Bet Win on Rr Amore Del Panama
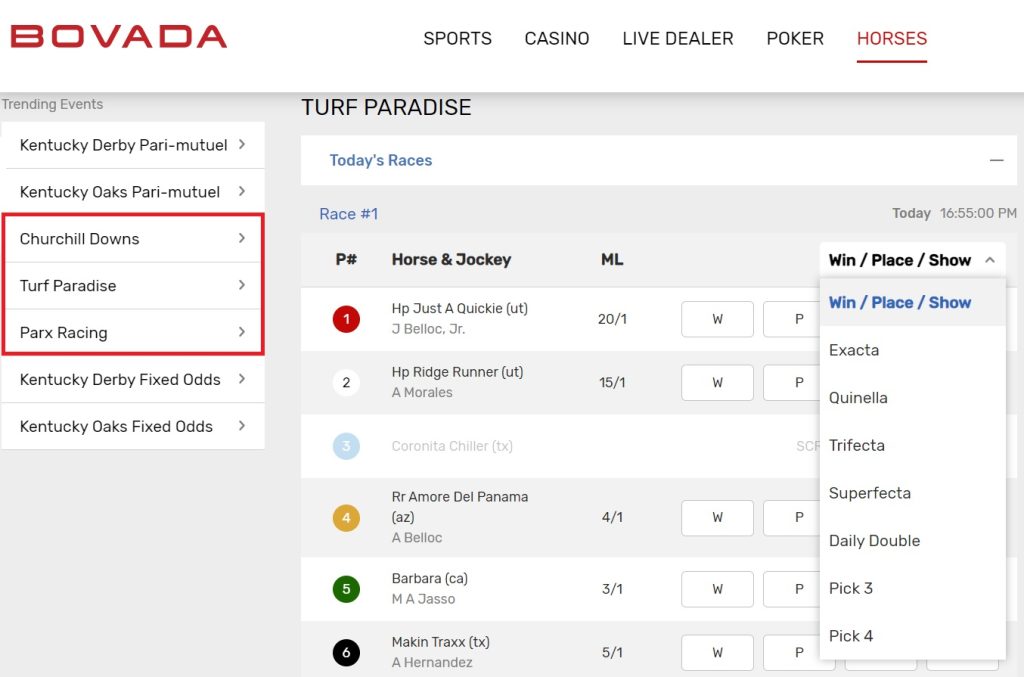The height and width of the screenshot is (677, 1024). [717, 518]
